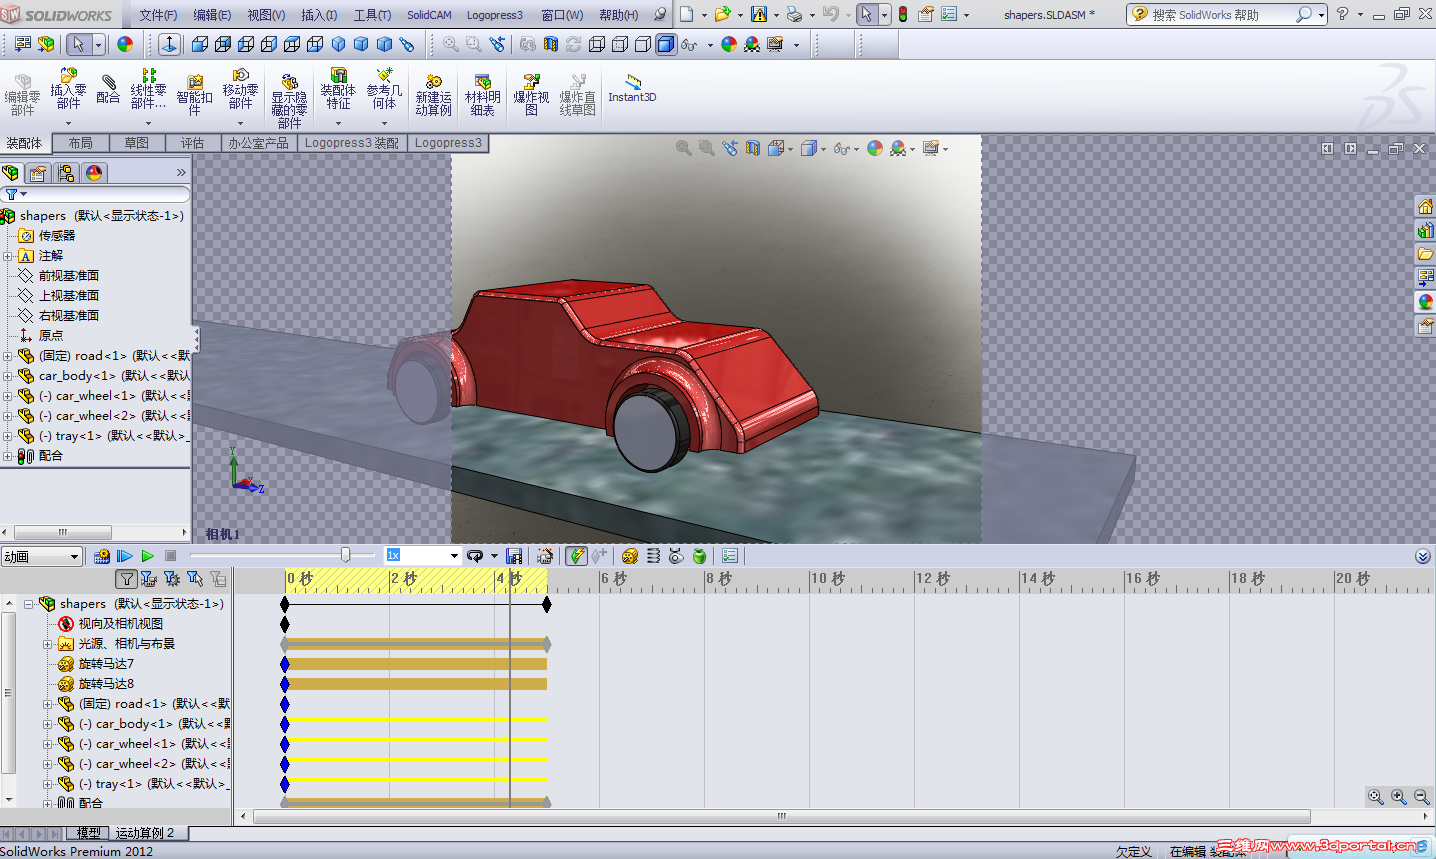Click the save animation icon in motion toolbar
1436x859 pixels.
coord(514,556)
